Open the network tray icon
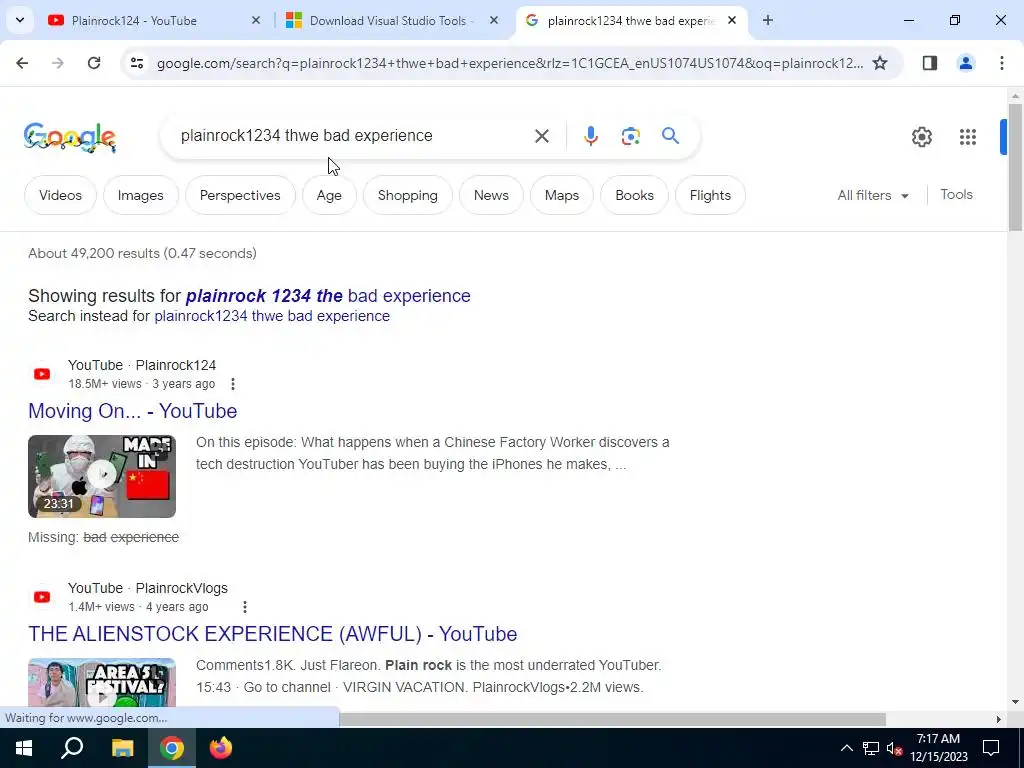This screenshot has height=768, width=1024. (871, 748)
